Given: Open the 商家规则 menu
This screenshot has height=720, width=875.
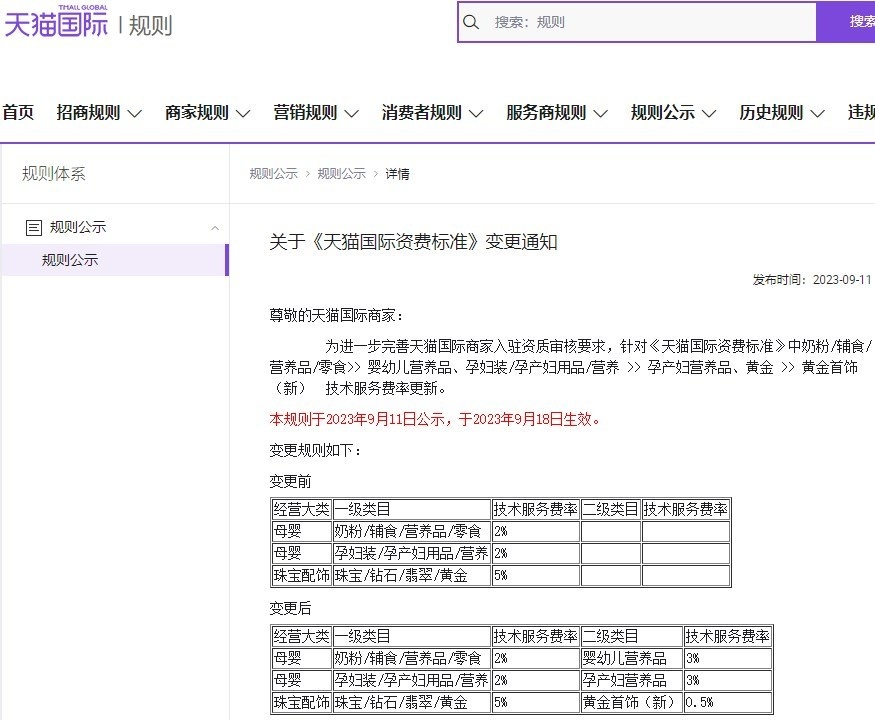Looking at the screenshot, I should click(197, 113).
